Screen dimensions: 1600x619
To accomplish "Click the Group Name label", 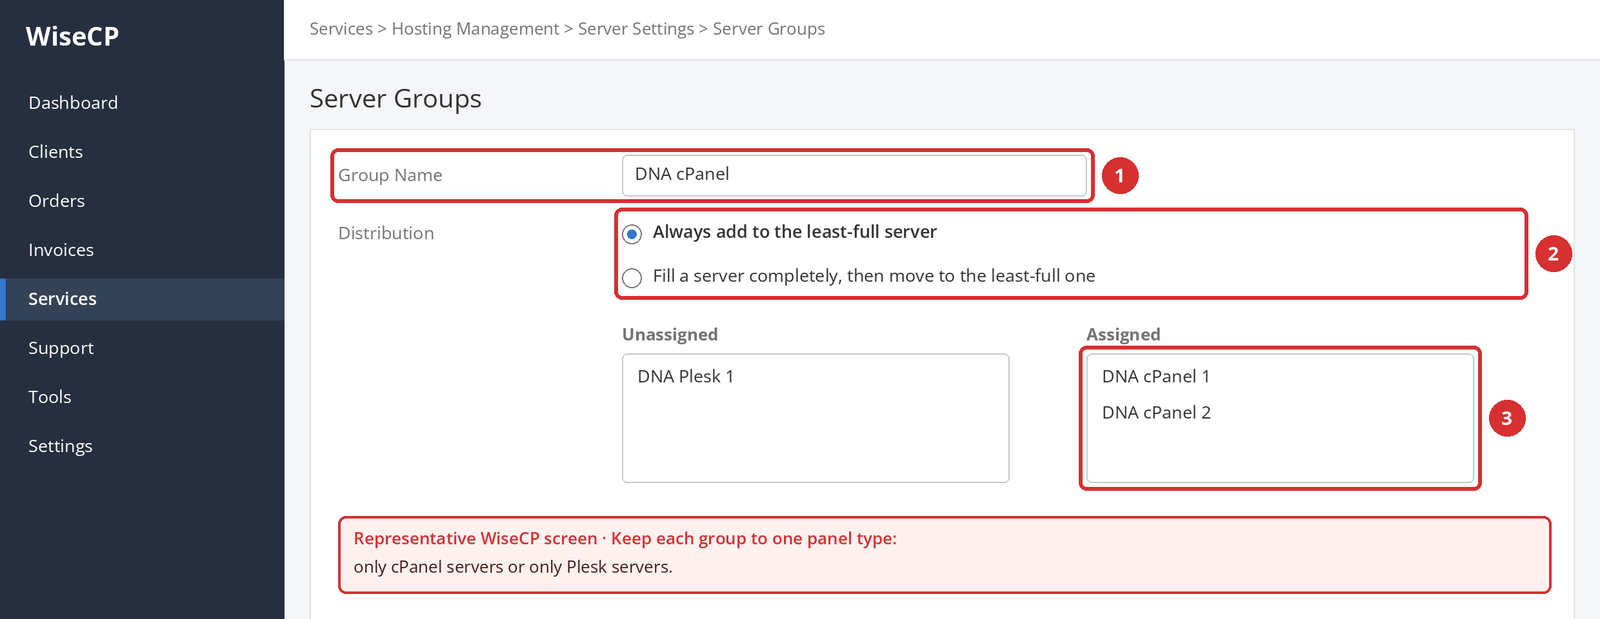I will click(x=390, y=175).
